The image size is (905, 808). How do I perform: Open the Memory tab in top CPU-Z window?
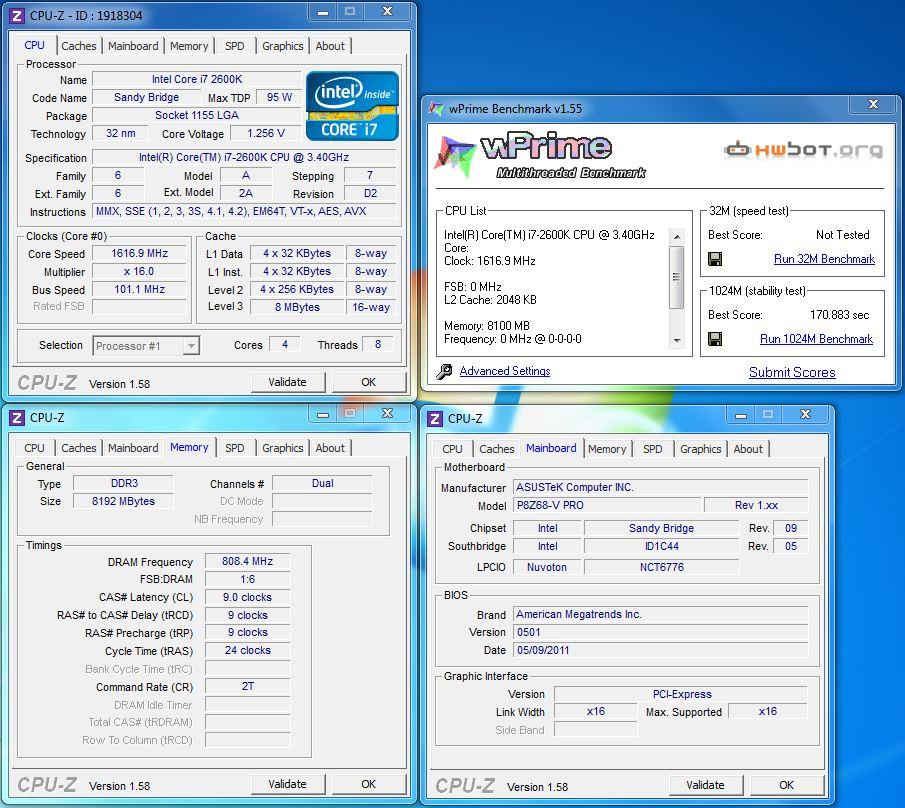[x=189, y=46]
